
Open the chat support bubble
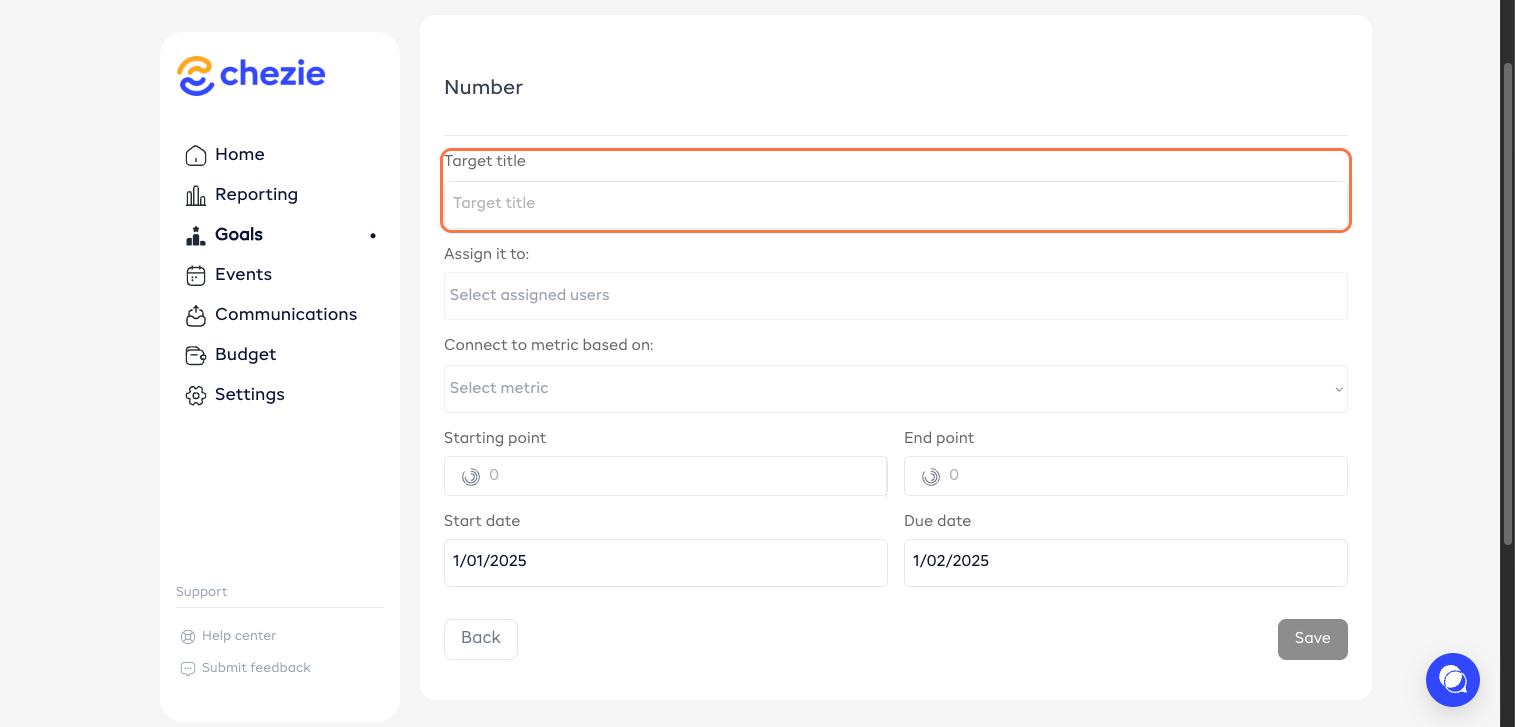(x=1452, y=680)
